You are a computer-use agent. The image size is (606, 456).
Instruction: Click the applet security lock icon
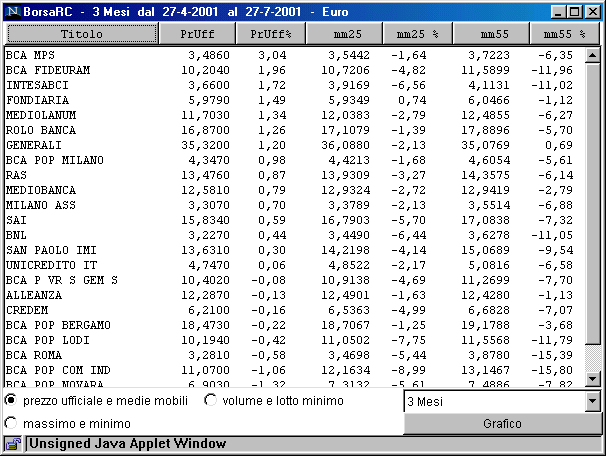[13, 444]
